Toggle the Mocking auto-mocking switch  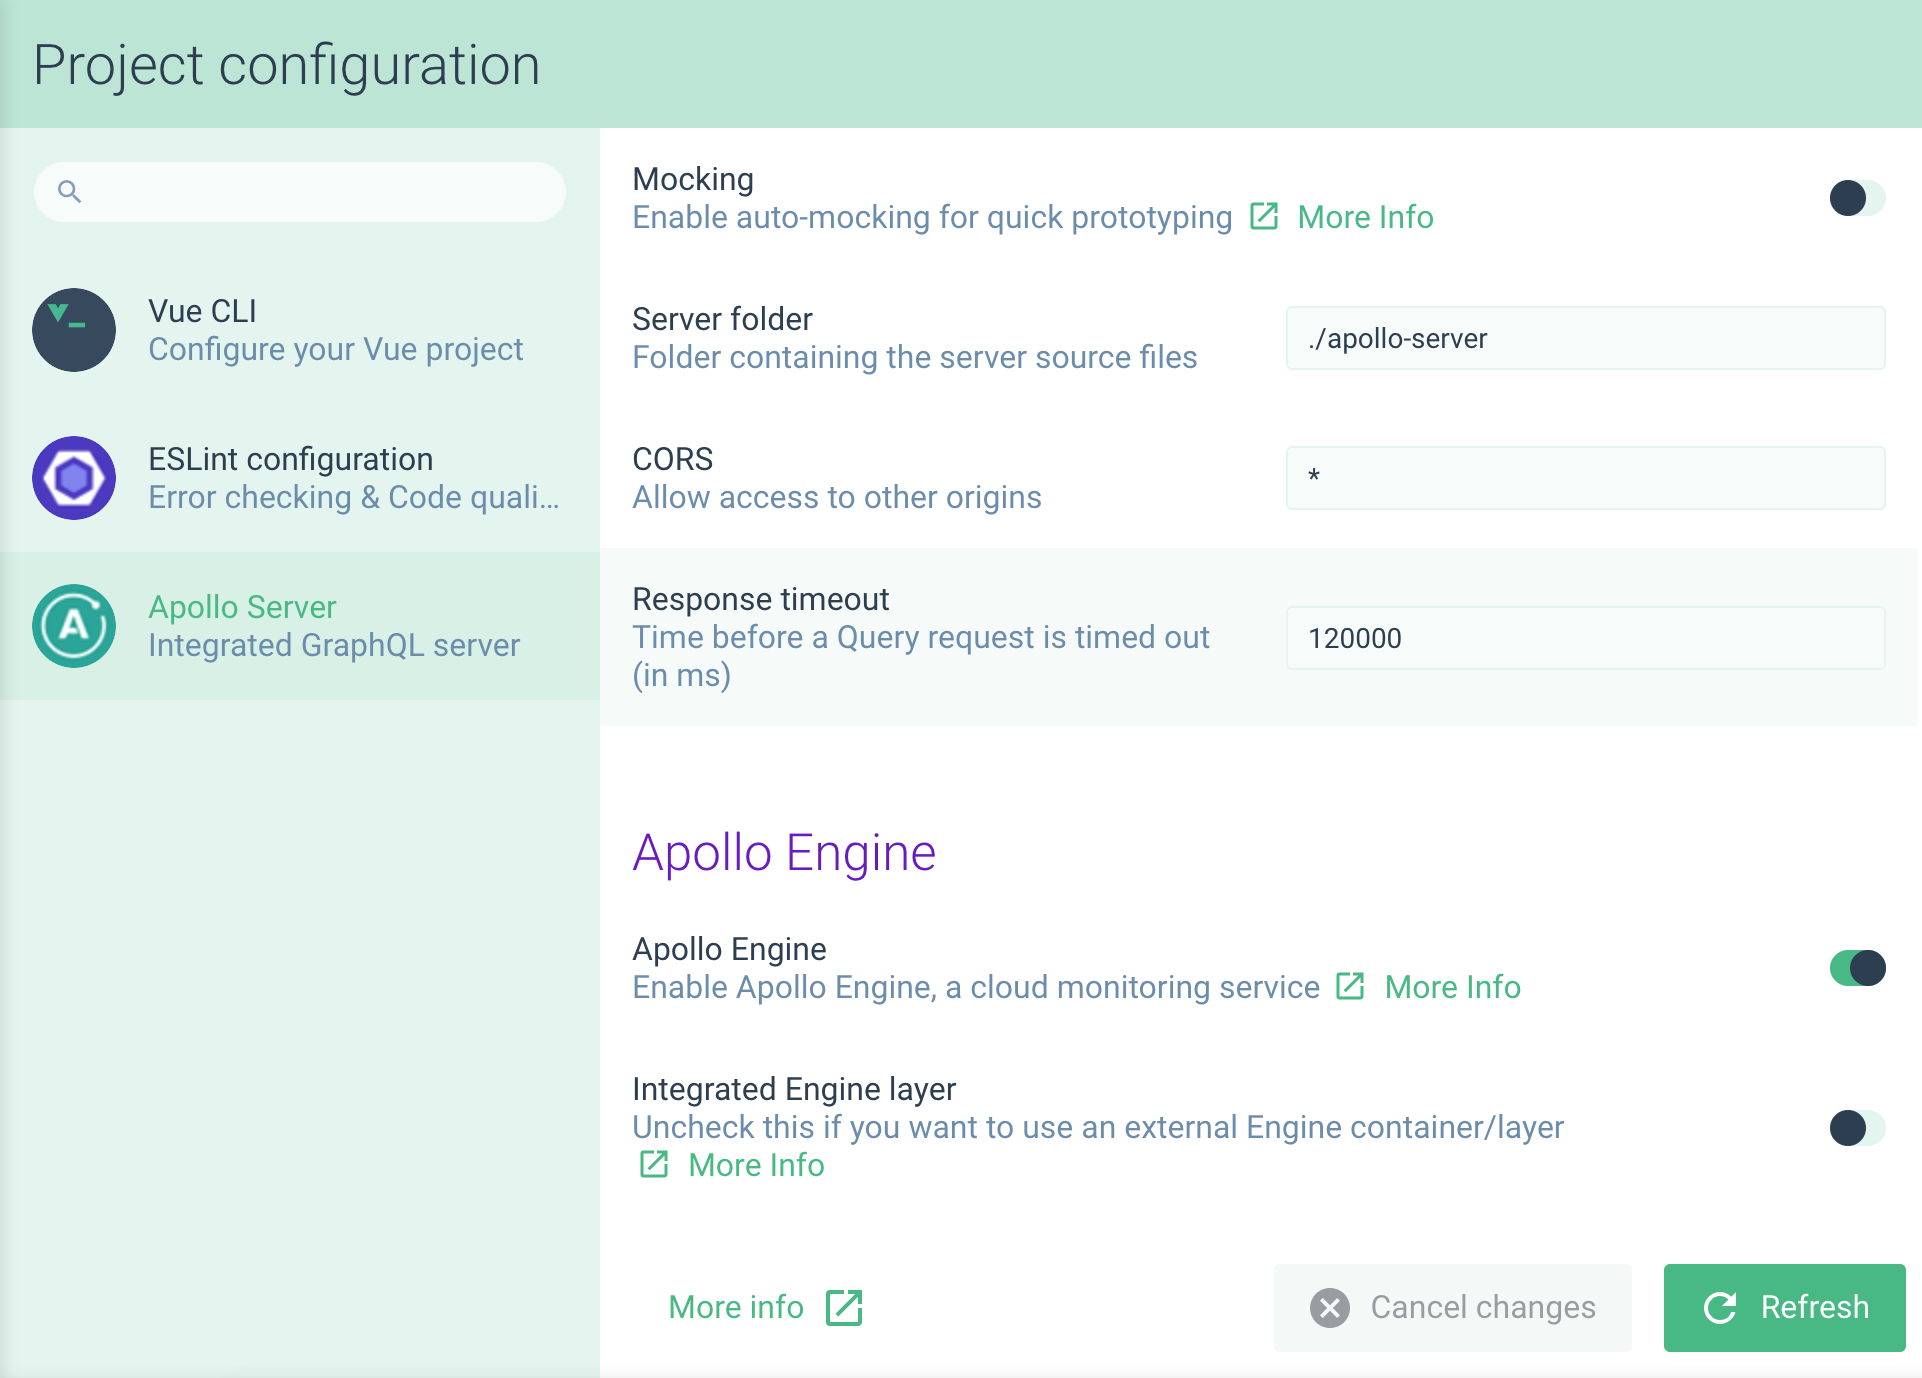pos(1855,195)
